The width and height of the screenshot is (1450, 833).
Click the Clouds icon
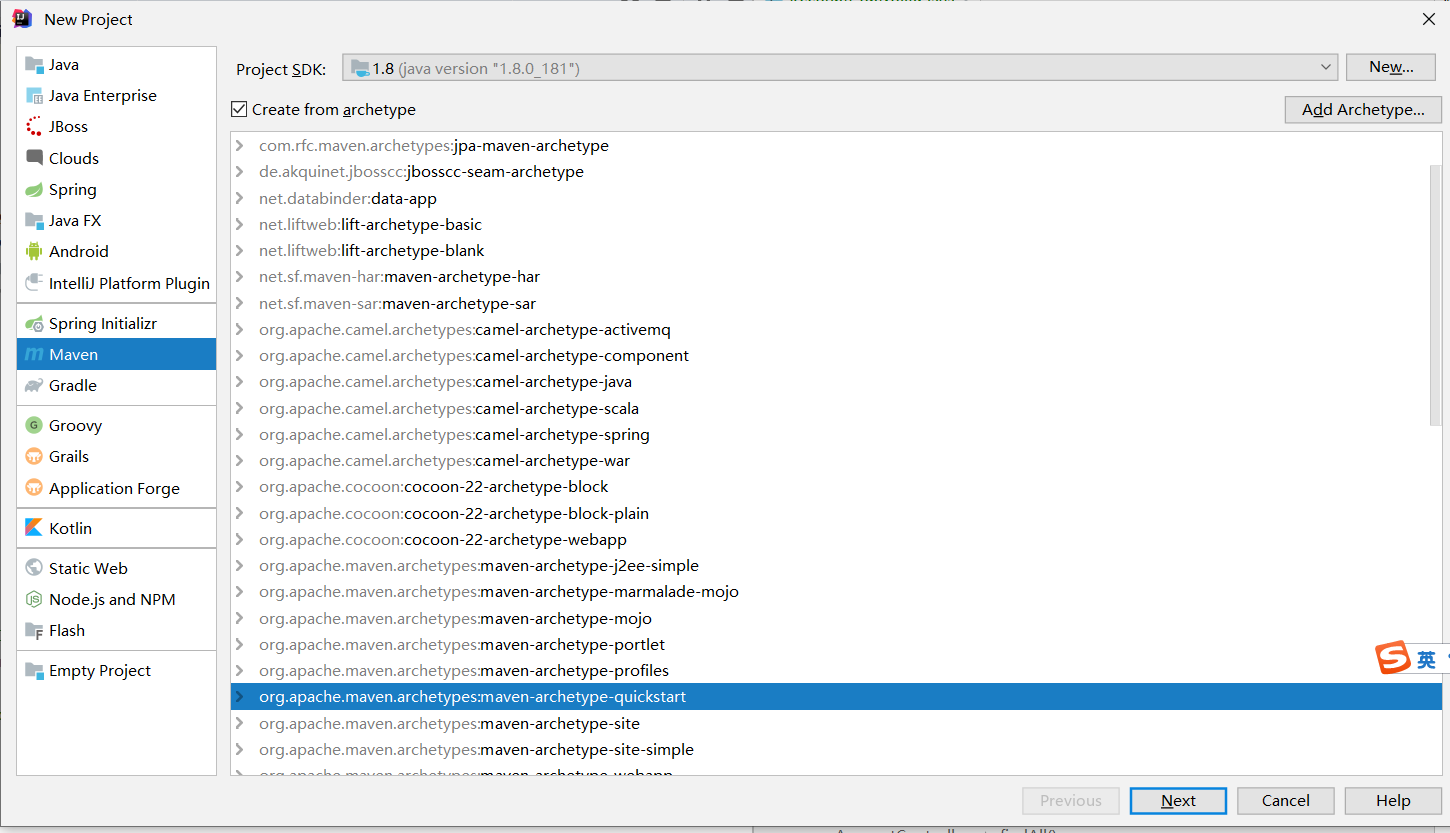(34, 158)
